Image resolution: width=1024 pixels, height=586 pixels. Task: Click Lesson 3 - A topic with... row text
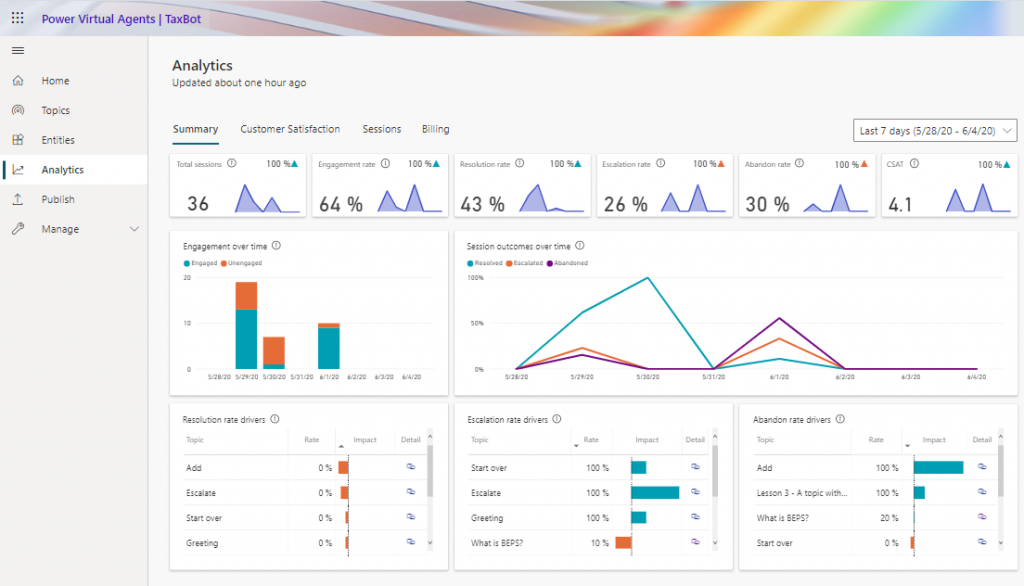click(802, 493)
